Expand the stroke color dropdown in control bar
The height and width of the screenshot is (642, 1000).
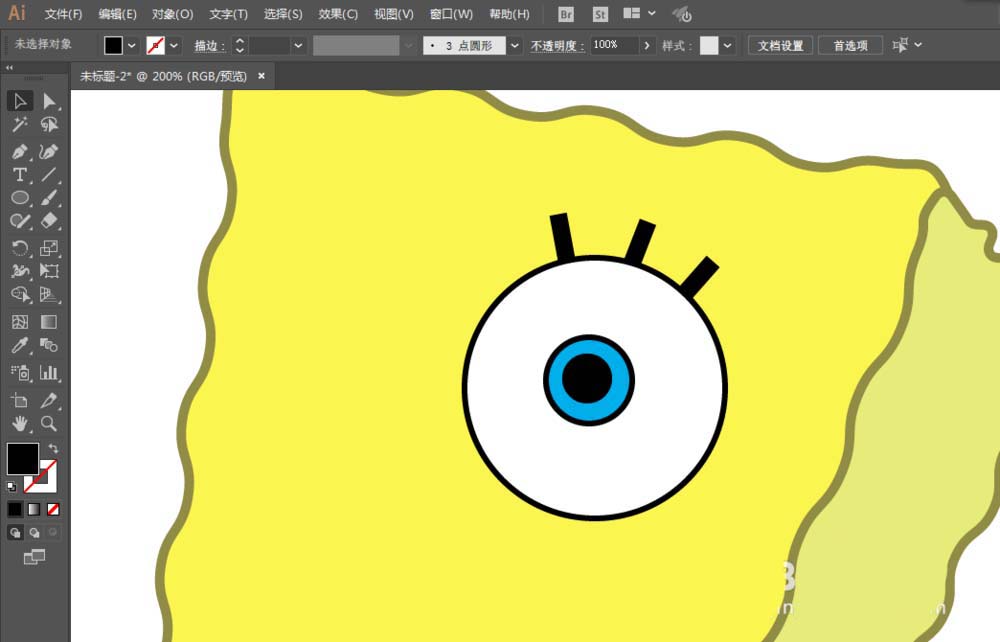point(173,45)
